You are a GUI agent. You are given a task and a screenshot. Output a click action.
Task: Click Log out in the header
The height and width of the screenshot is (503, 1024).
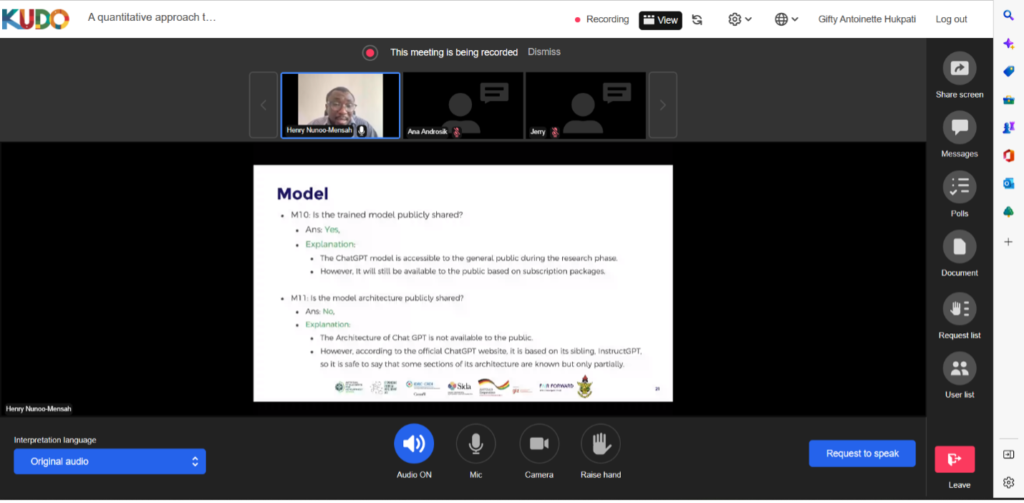tap(951, 19)
